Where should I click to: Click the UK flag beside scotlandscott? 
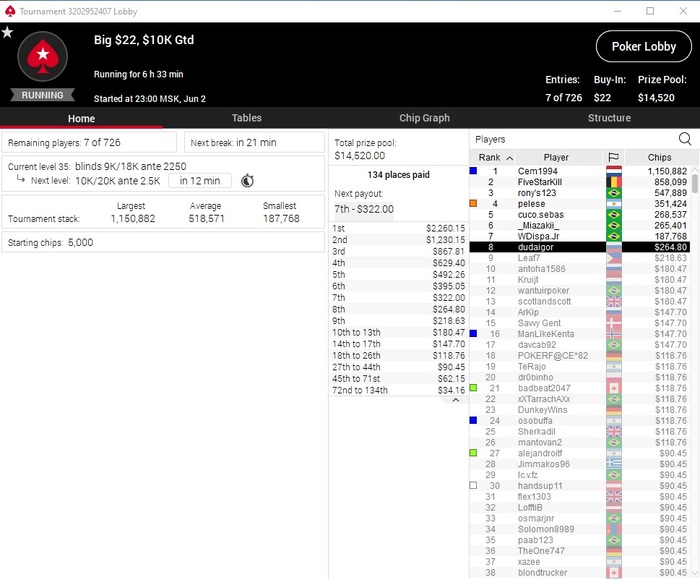pos(614,301)
